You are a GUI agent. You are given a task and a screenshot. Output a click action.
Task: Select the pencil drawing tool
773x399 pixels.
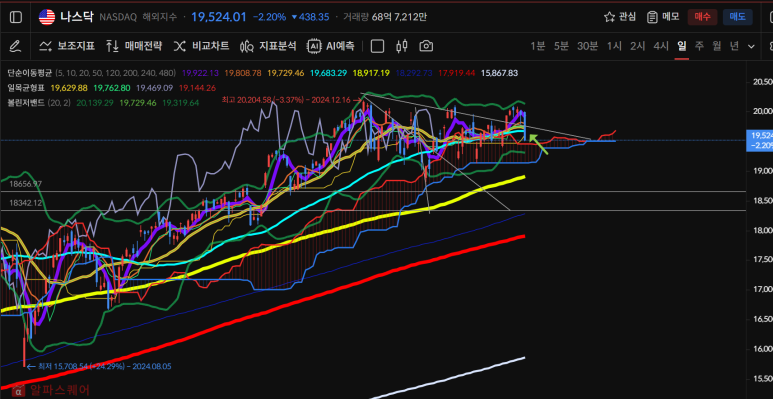(15, 46)
